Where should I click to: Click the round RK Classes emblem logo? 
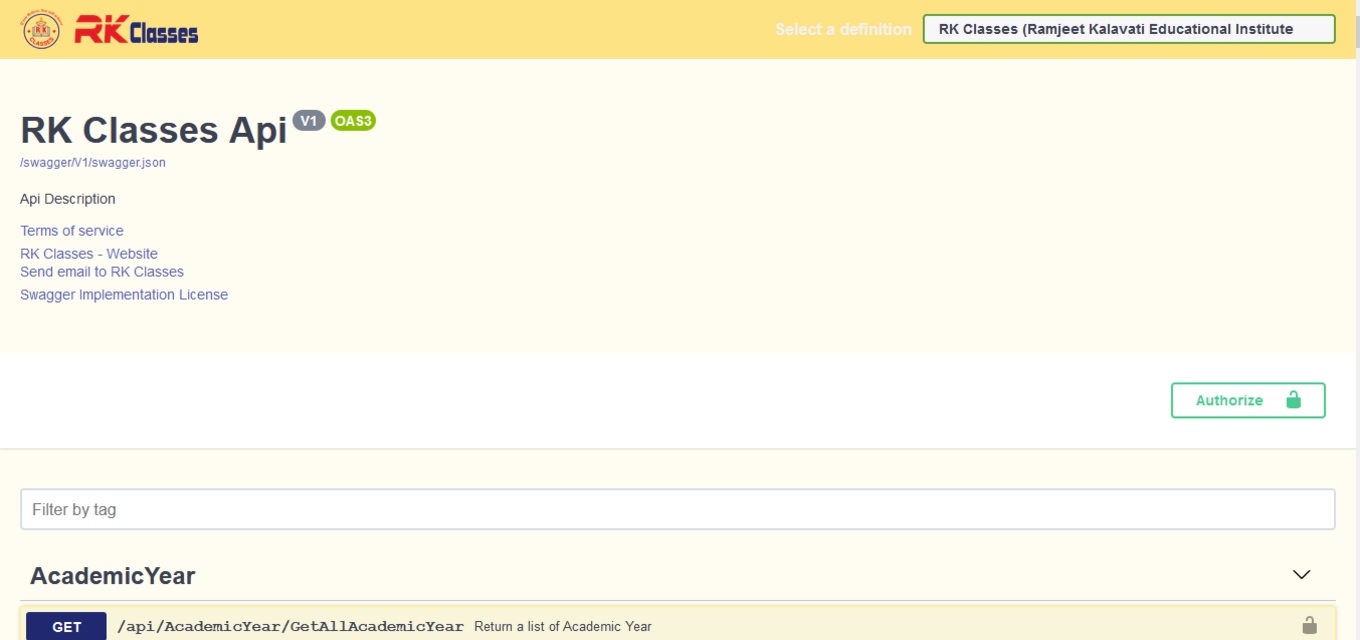41,30
